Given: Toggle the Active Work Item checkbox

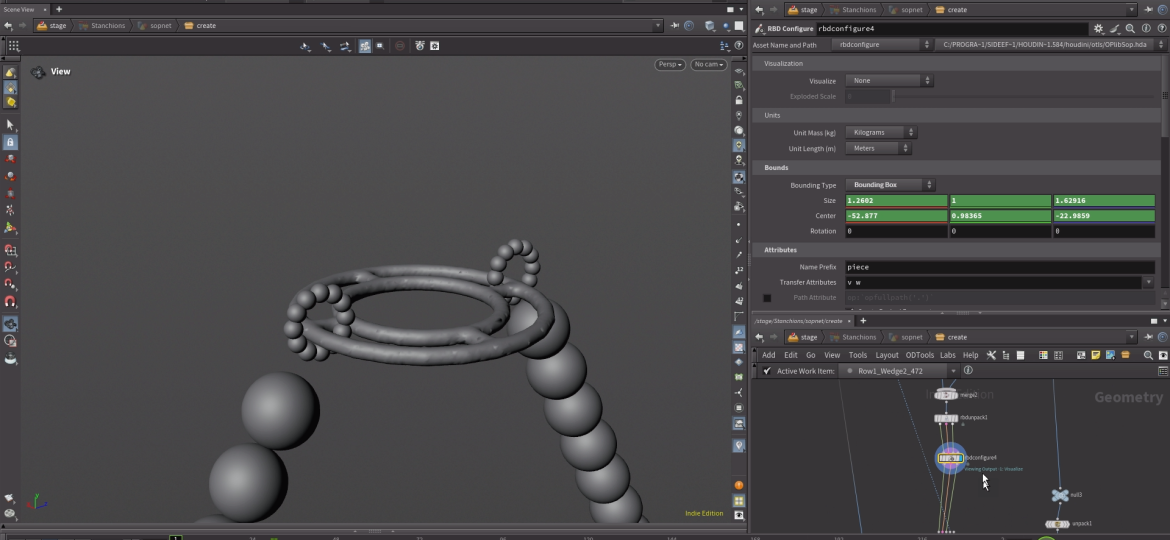Looking at the screenshot, I should pos(767,371).
